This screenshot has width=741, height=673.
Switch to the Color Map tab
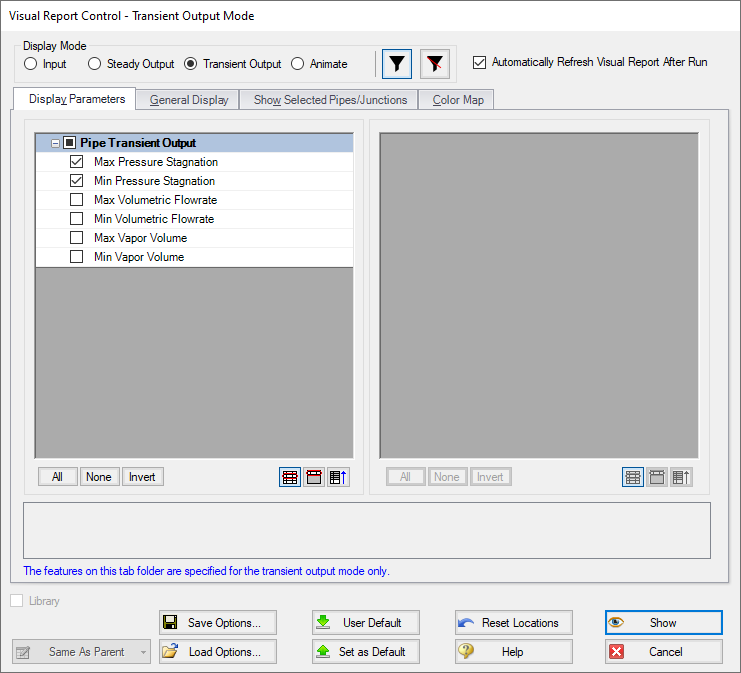[x=457, y=100]
